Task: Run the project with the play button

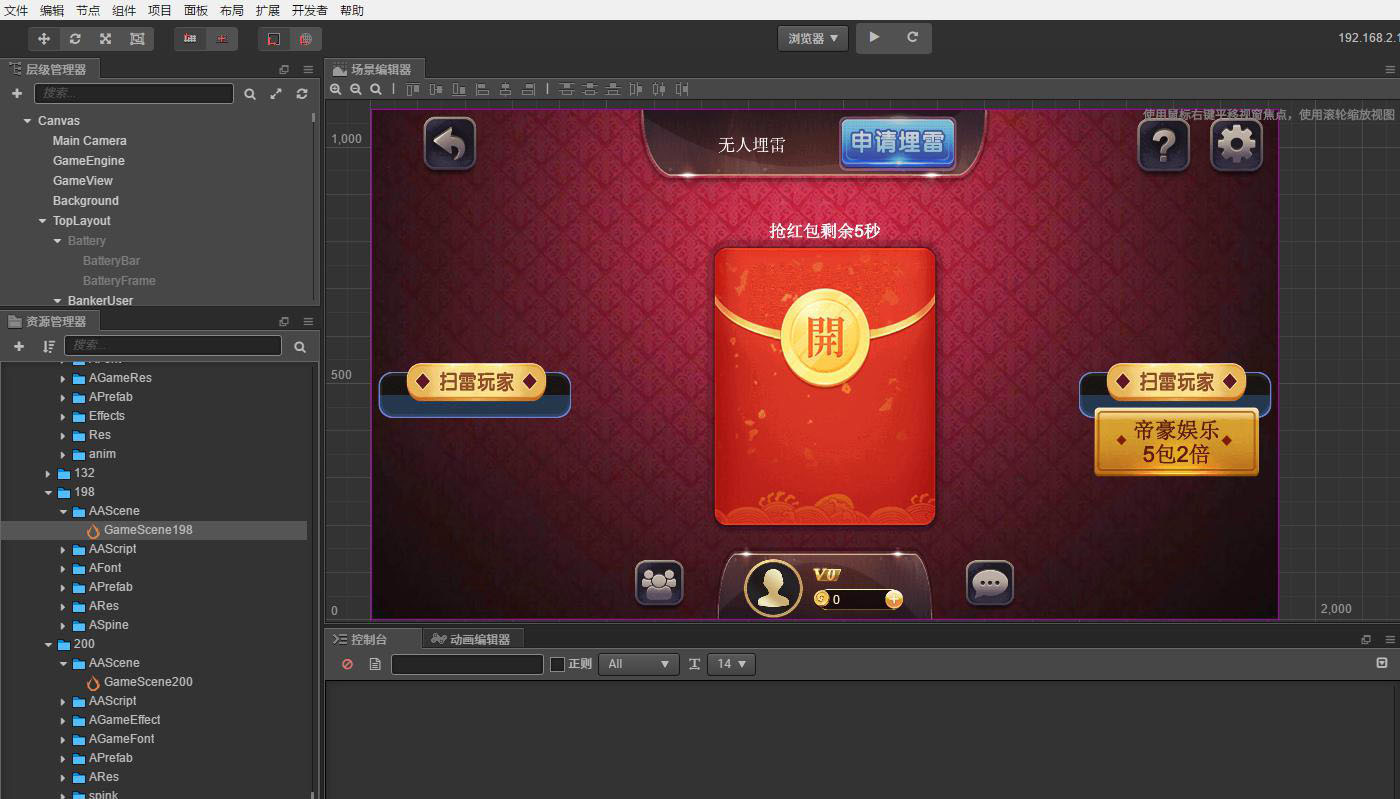Action: tap(871, 38)
